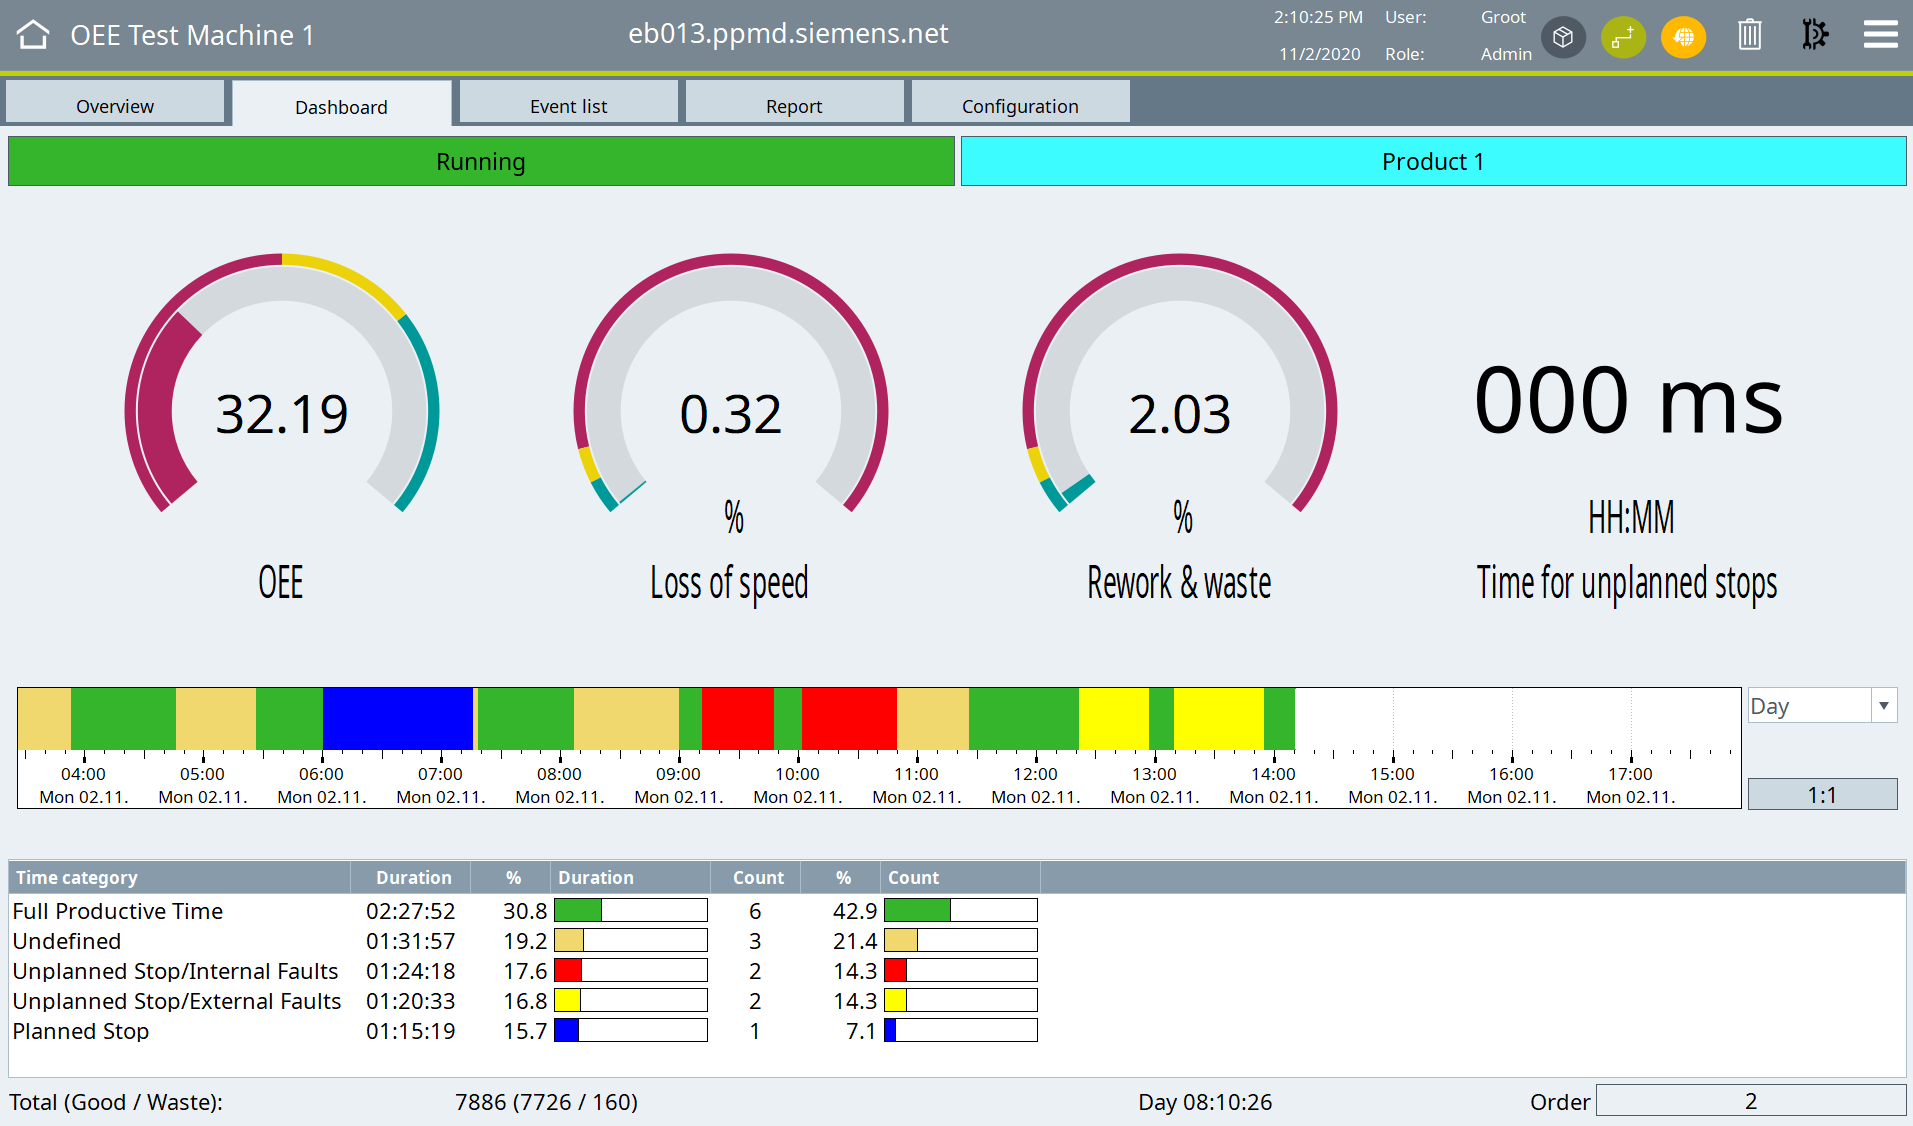
Task: Click the Order number input field
Action: click(1750, 1101)
